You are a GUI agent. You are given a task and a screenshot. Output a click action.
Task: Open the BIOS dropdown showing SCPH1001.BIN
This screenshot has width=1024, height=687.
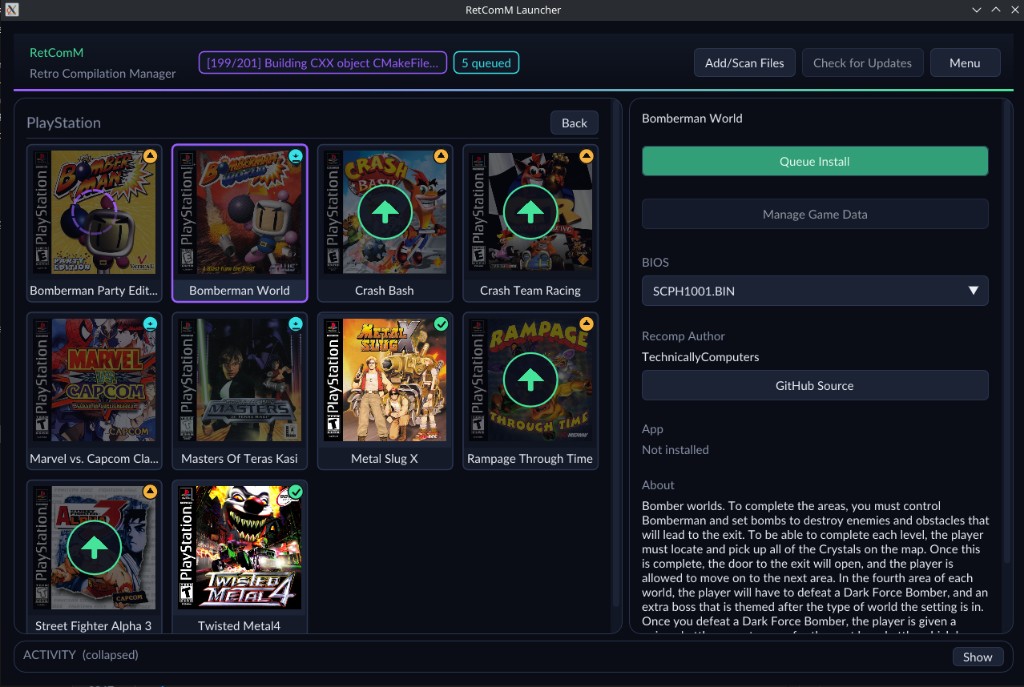click(814, 291)
